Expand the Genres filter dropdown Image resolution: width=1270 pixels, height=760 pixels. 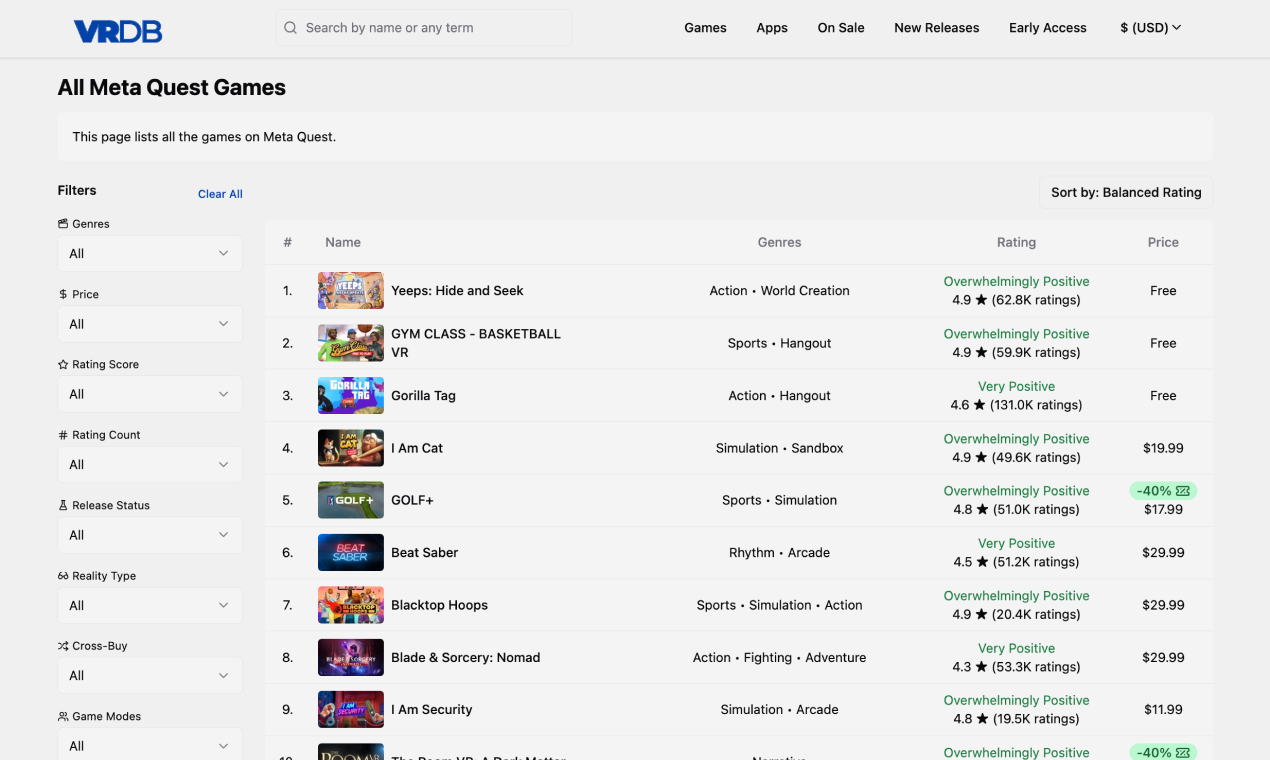coord(150,254)
